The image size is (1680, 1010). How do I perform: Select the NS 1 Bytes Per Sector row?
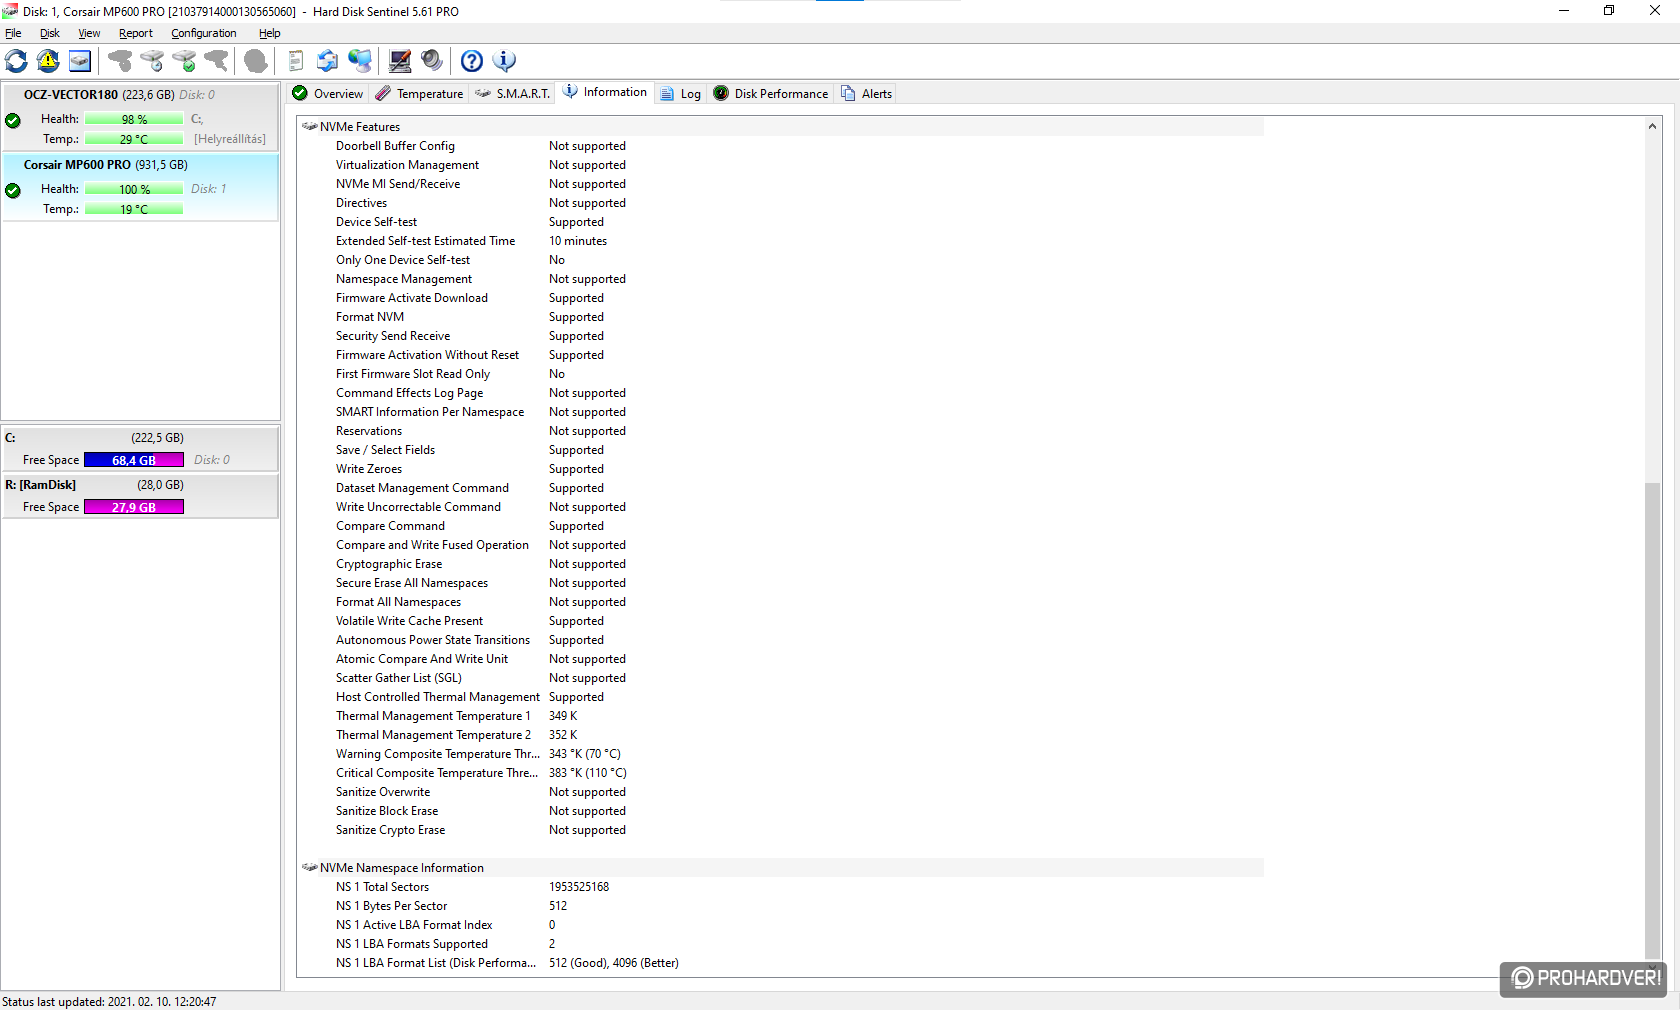780,906
